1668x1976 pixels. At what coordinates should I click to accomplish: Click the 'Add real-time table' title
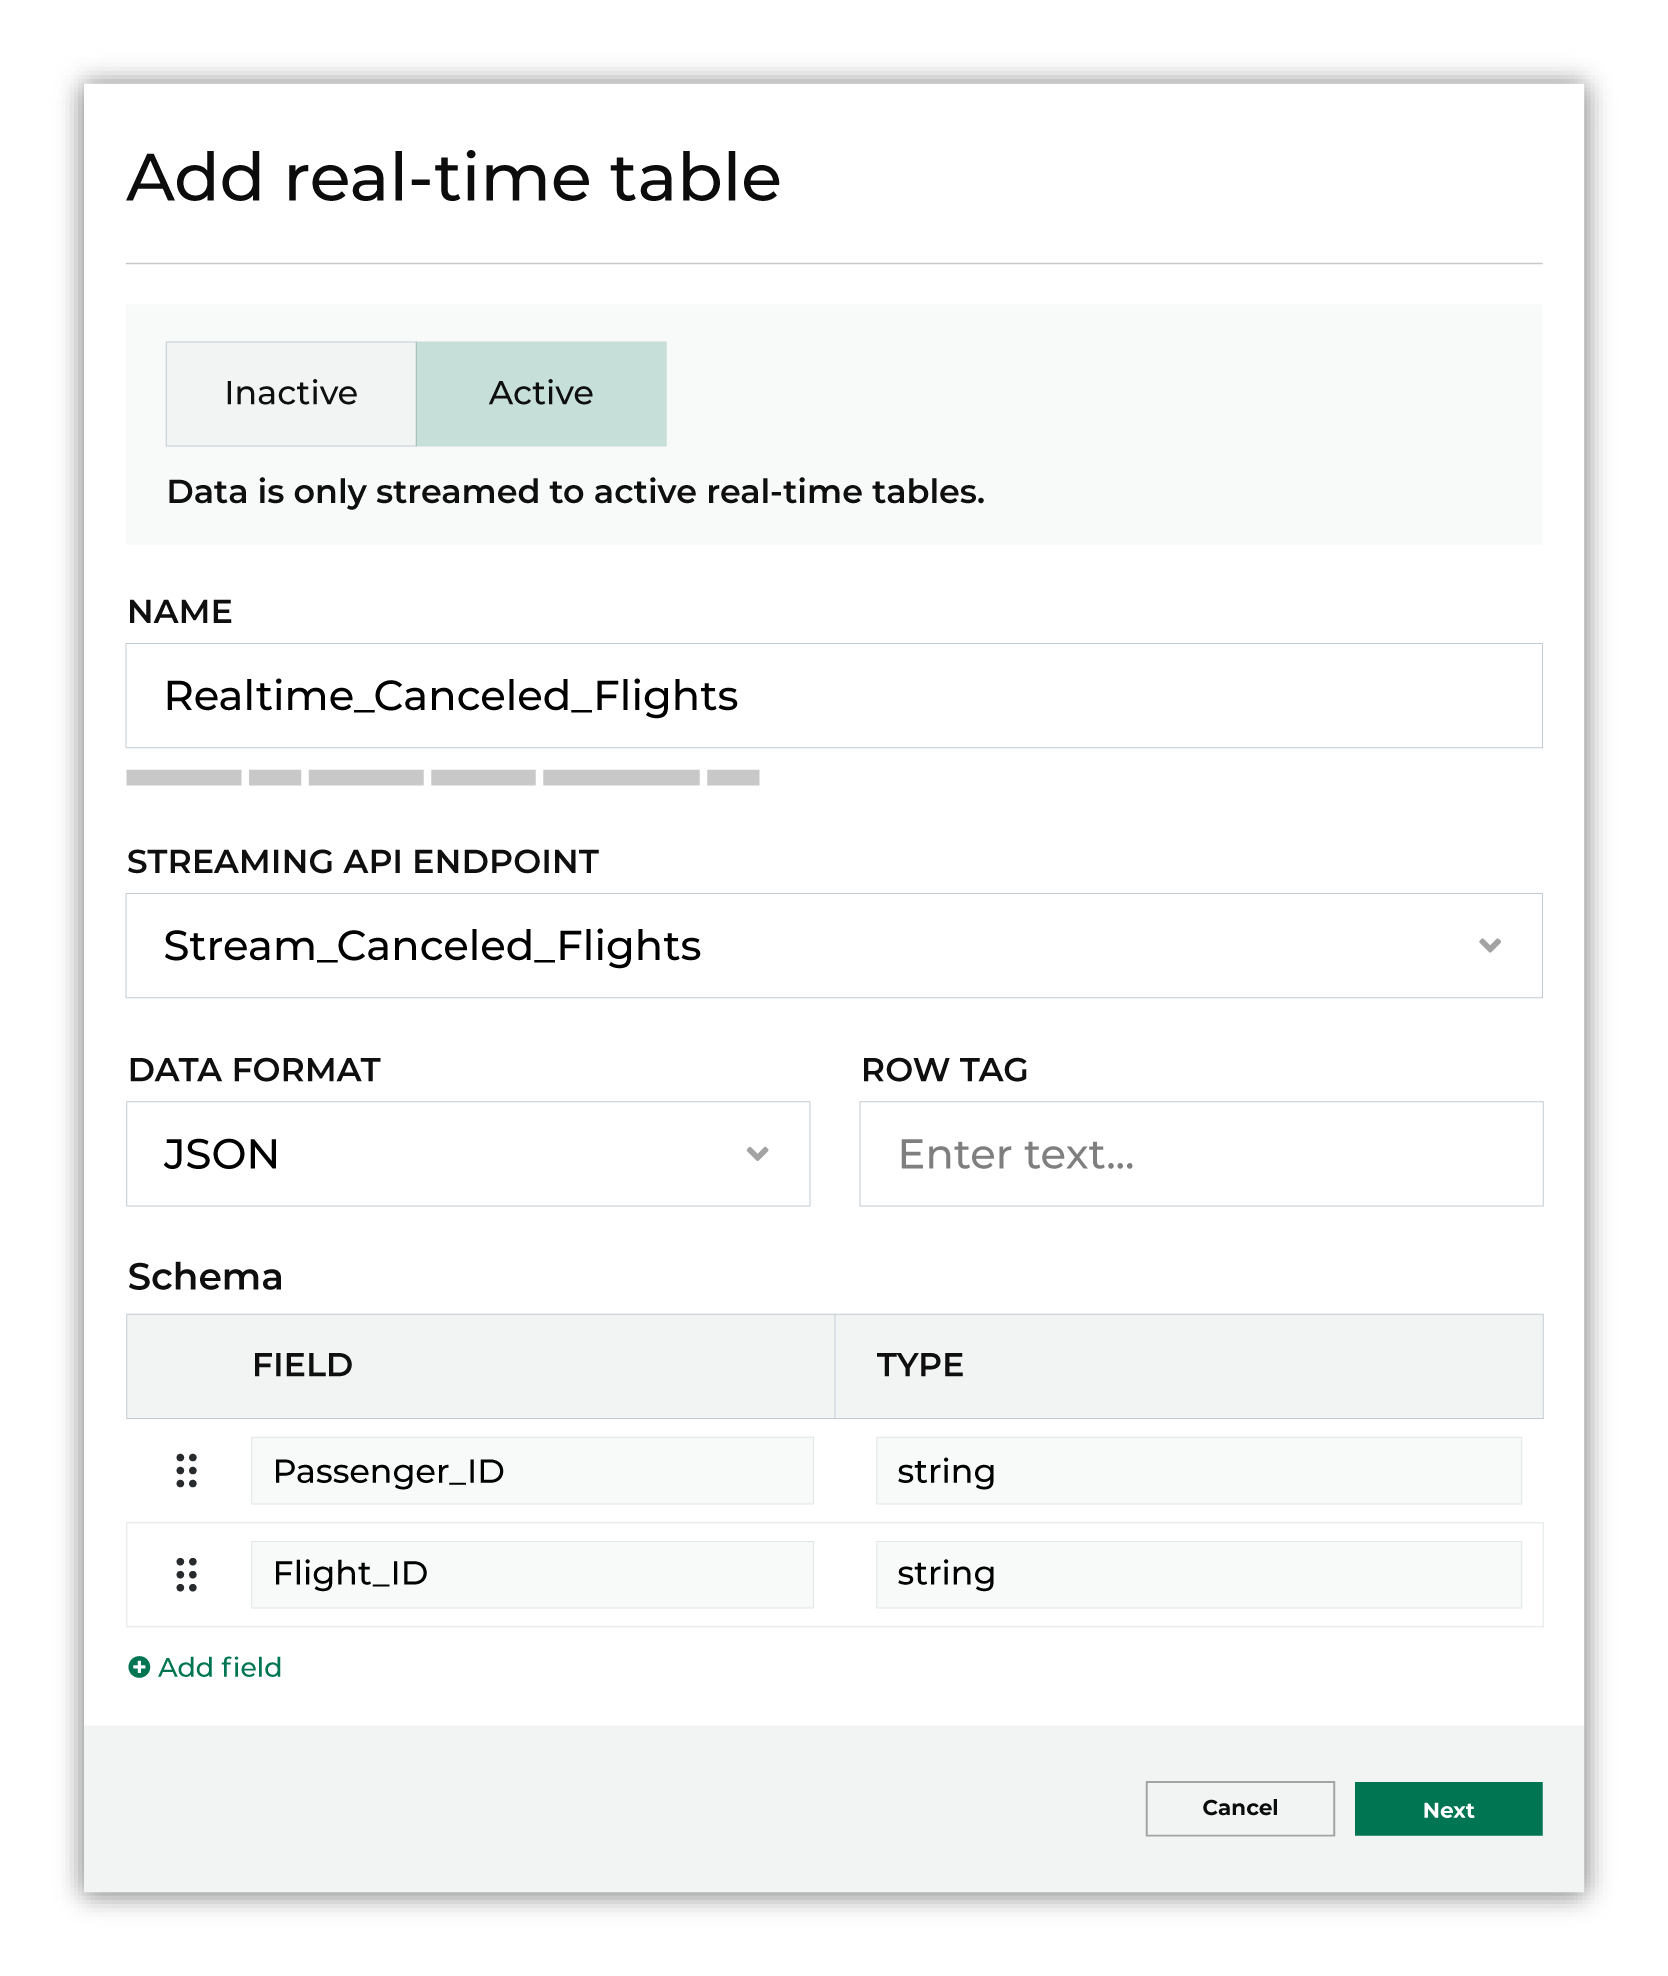[454, 178]
